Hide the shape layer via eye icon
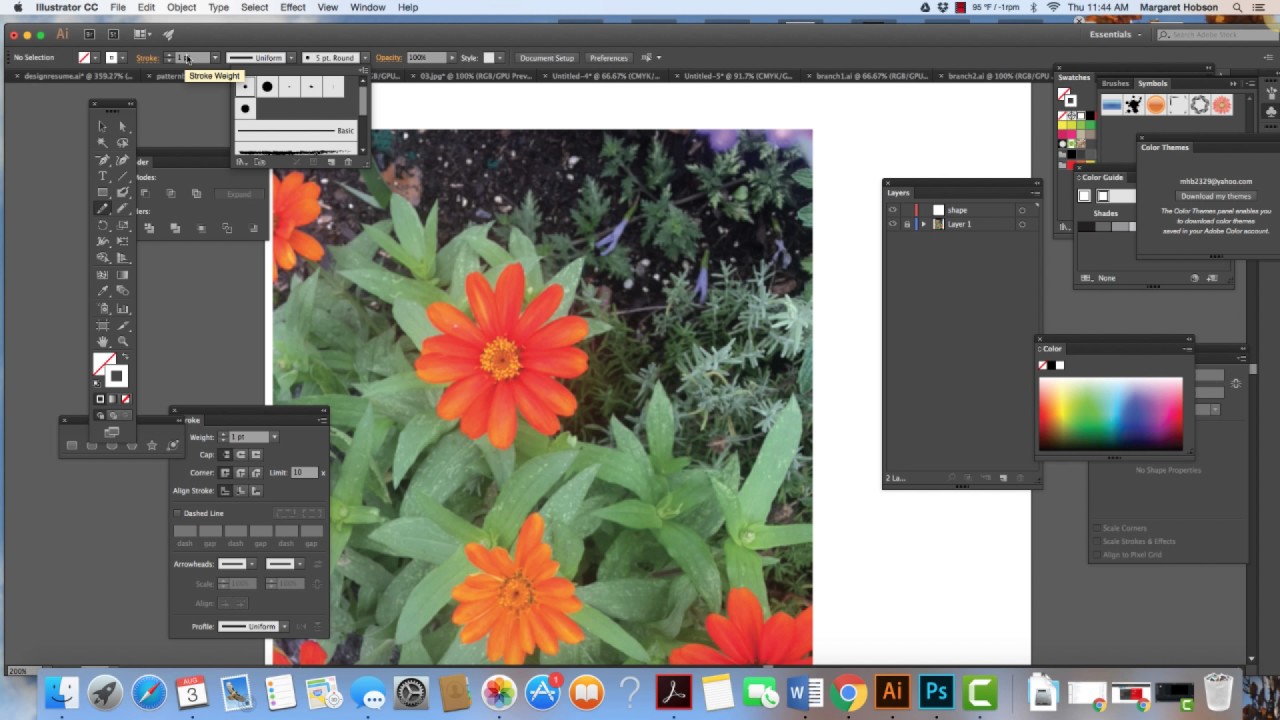Viewport: 1280px width, 720px height. click(892, 210)
